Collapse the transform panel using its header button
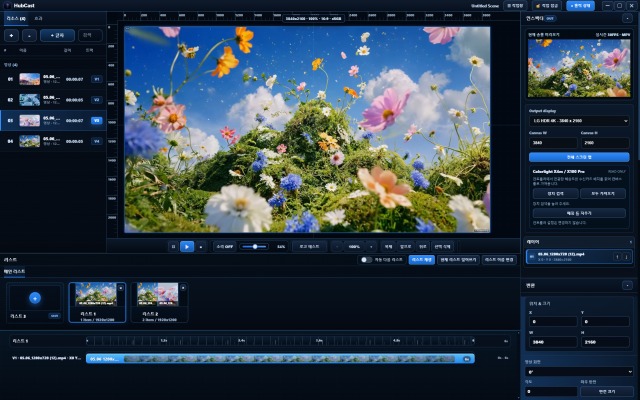640x400 pixels. coord(627,285)
